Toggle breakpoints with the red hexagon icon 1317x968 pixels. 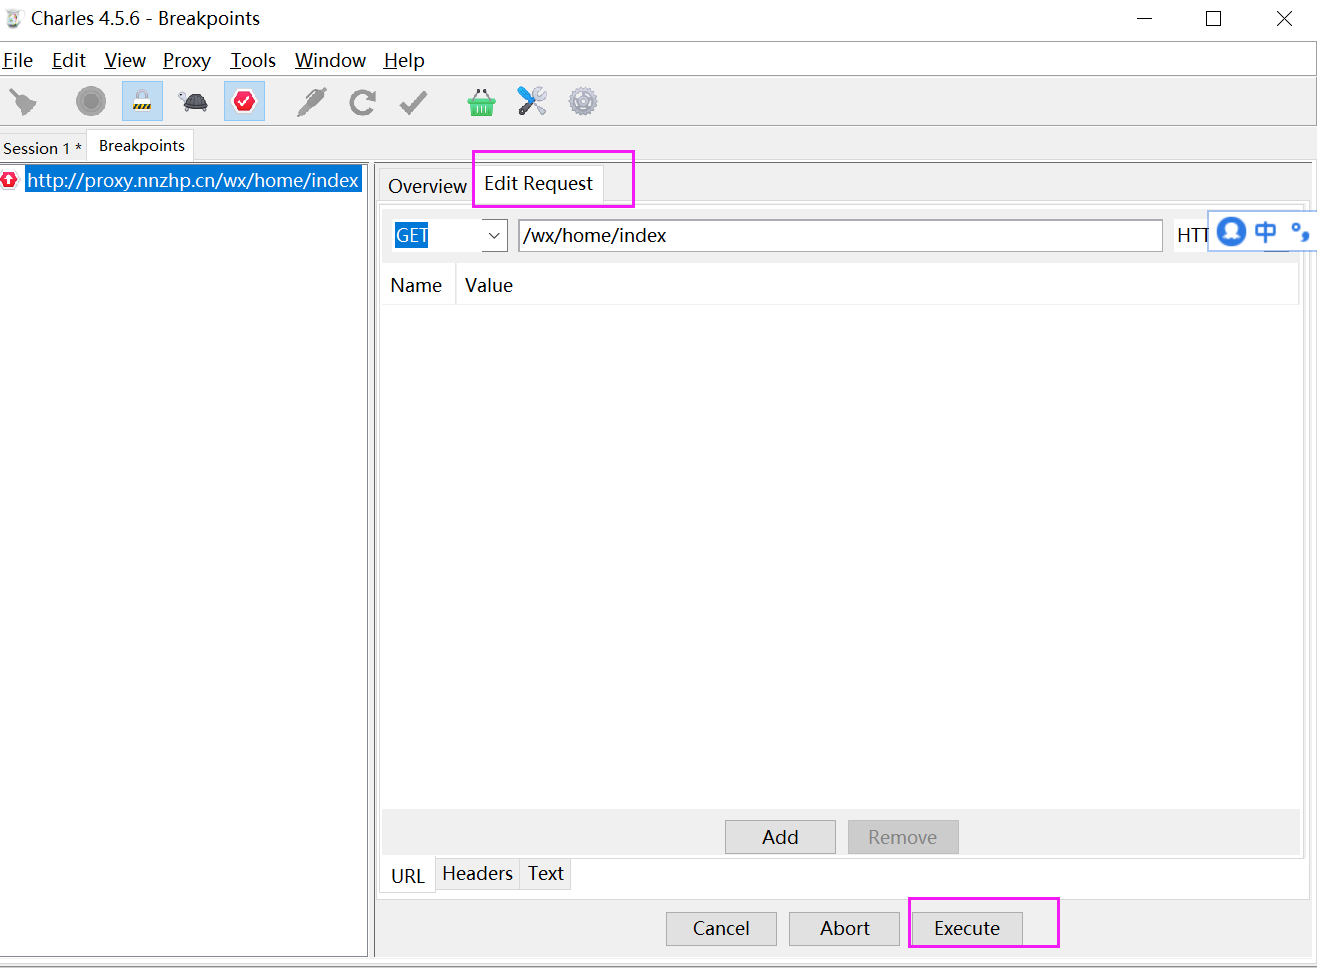(244, 101)
